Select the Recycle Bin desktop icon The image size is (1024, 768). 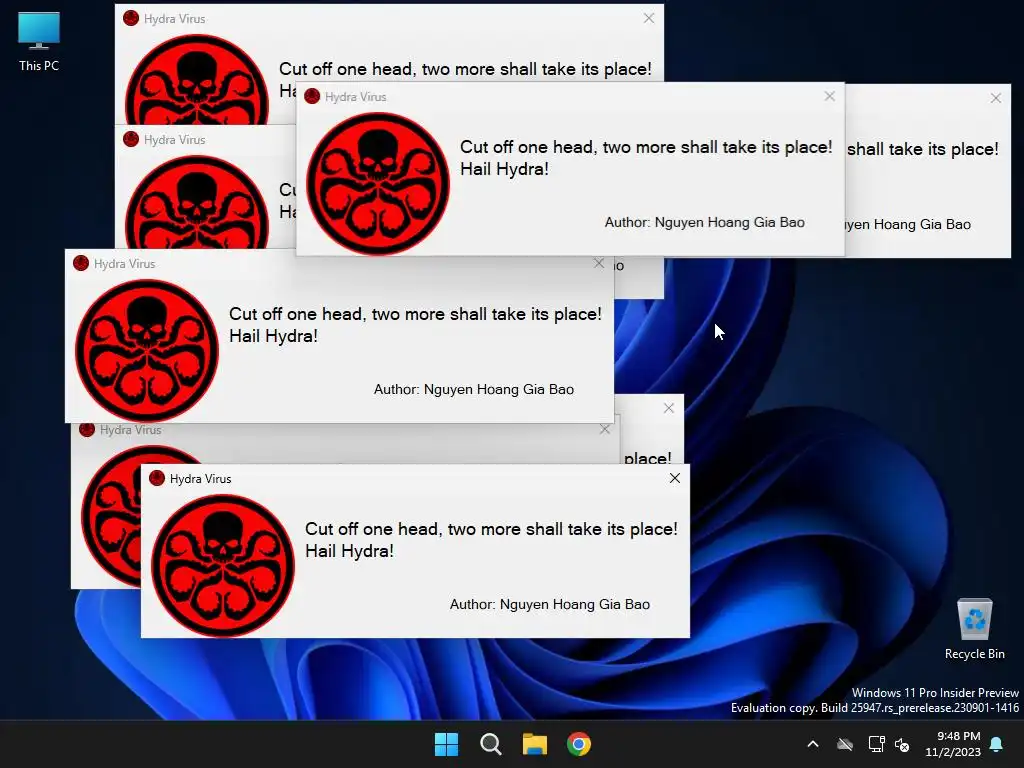pos(974,629)
